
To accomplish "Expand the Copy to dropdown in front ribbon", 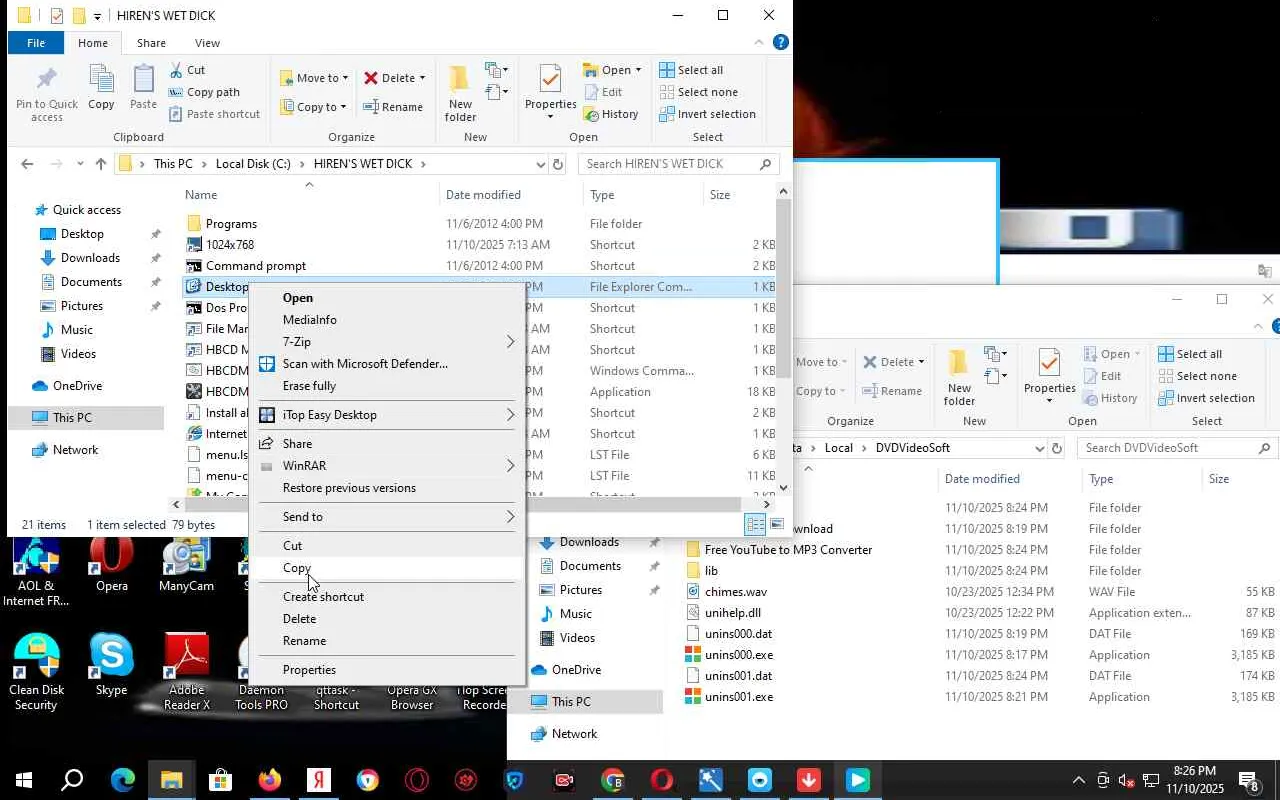I will 343,107.
